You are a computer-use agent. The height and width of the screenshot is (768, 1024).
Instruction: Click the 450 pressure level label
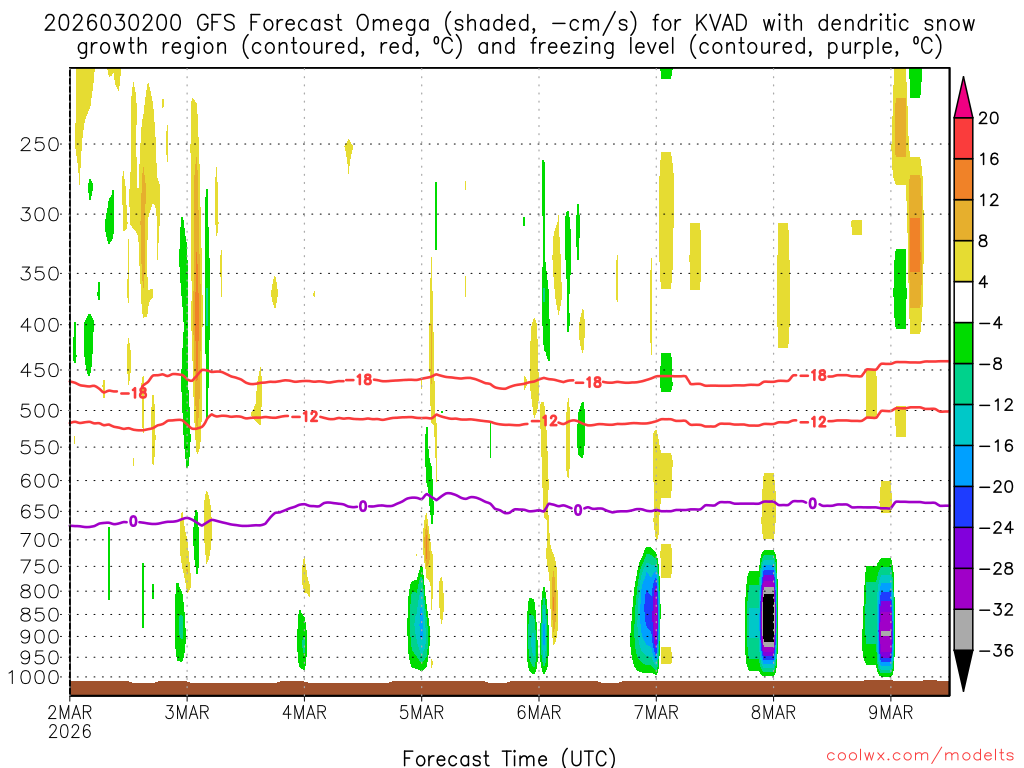[39, 370]
